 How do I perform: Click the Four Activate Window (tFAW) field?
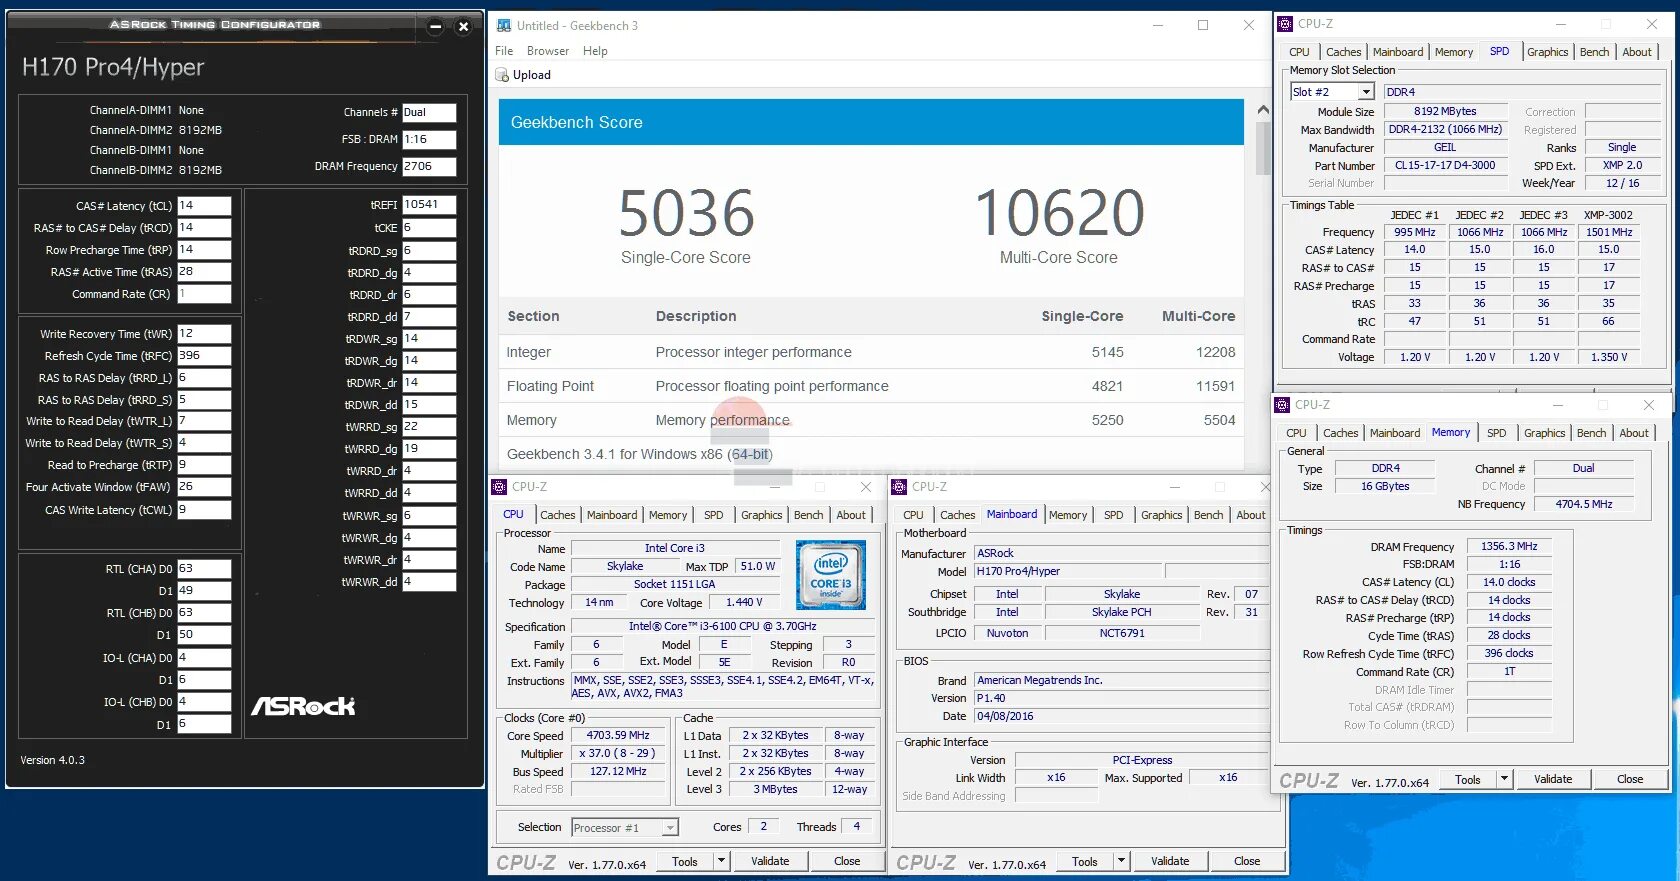tap(204, 487)
